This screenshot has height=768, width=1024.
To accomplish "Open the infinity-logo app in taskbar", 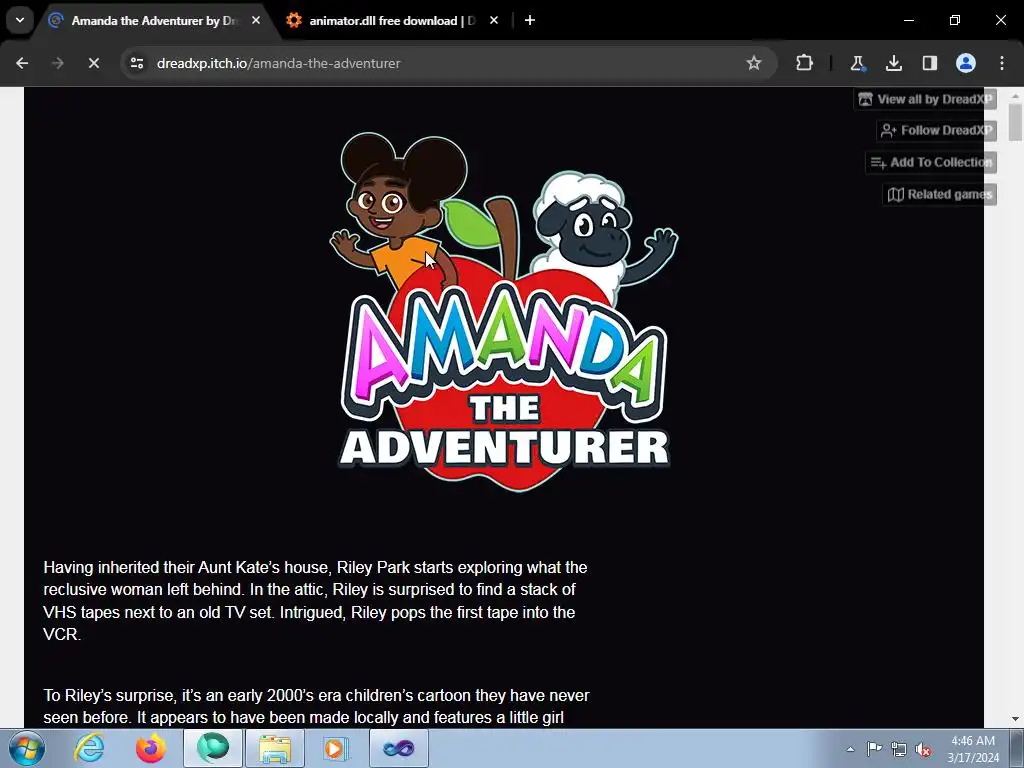I will coord(399,748).
